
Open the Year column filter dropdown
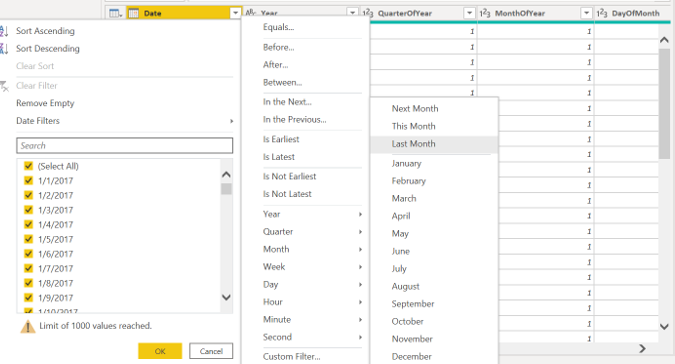pos(353,13)
